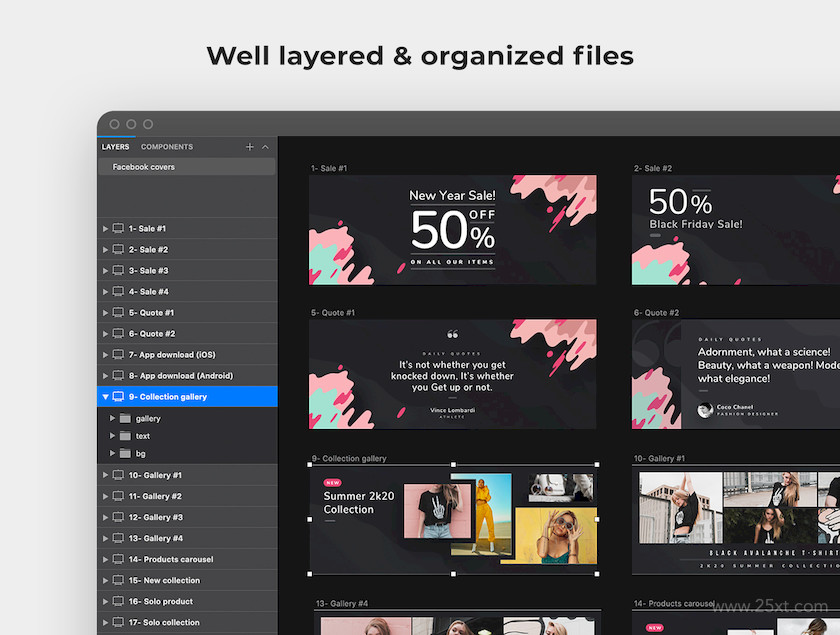Click the 5- Quote #1 artboard icon

118,312
